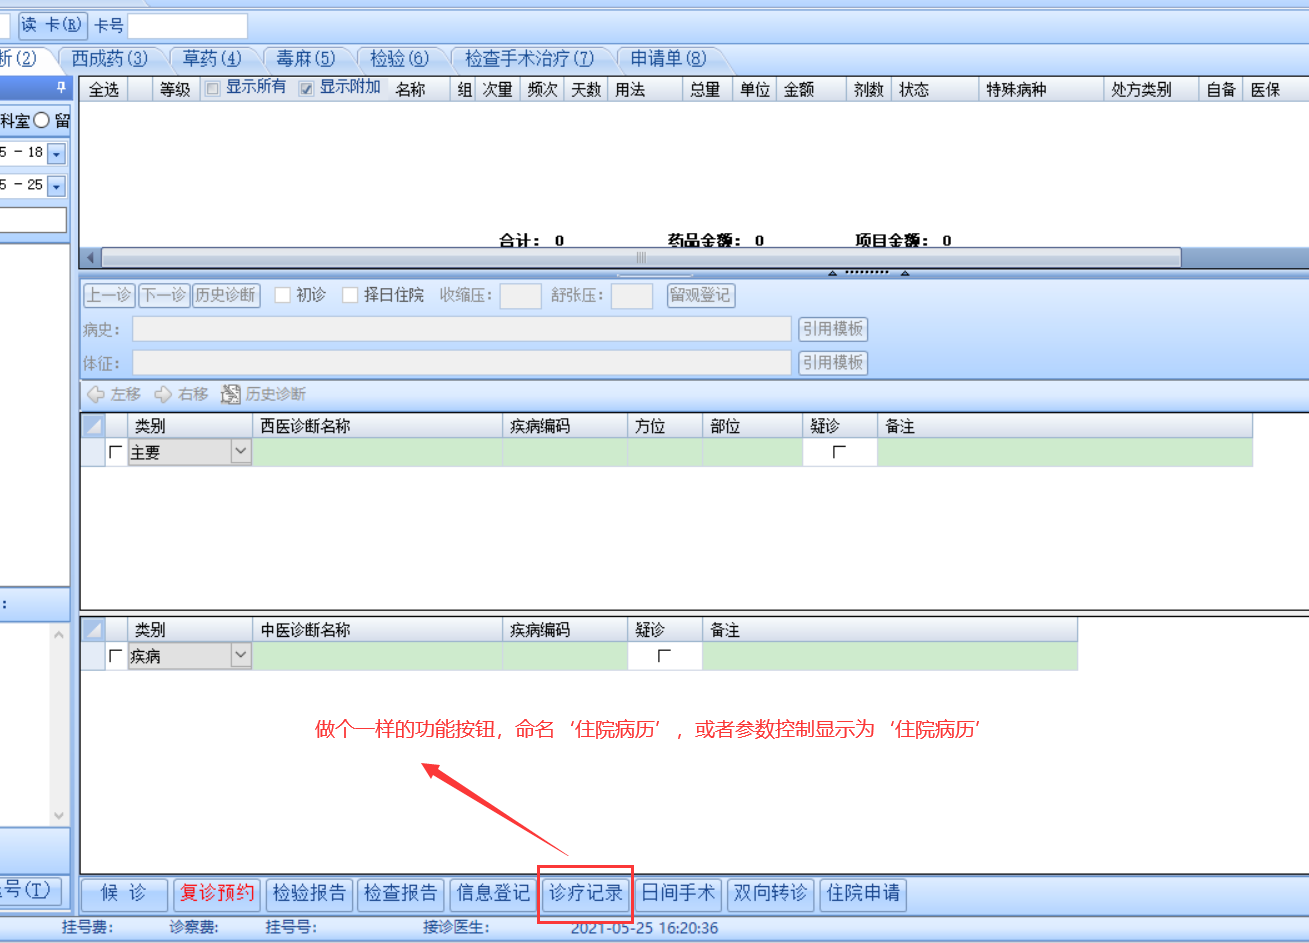Click the left panel scrollbar up arrow
Image resolution: width=1309 pixels, height=943 pixels.
[58, 634]
